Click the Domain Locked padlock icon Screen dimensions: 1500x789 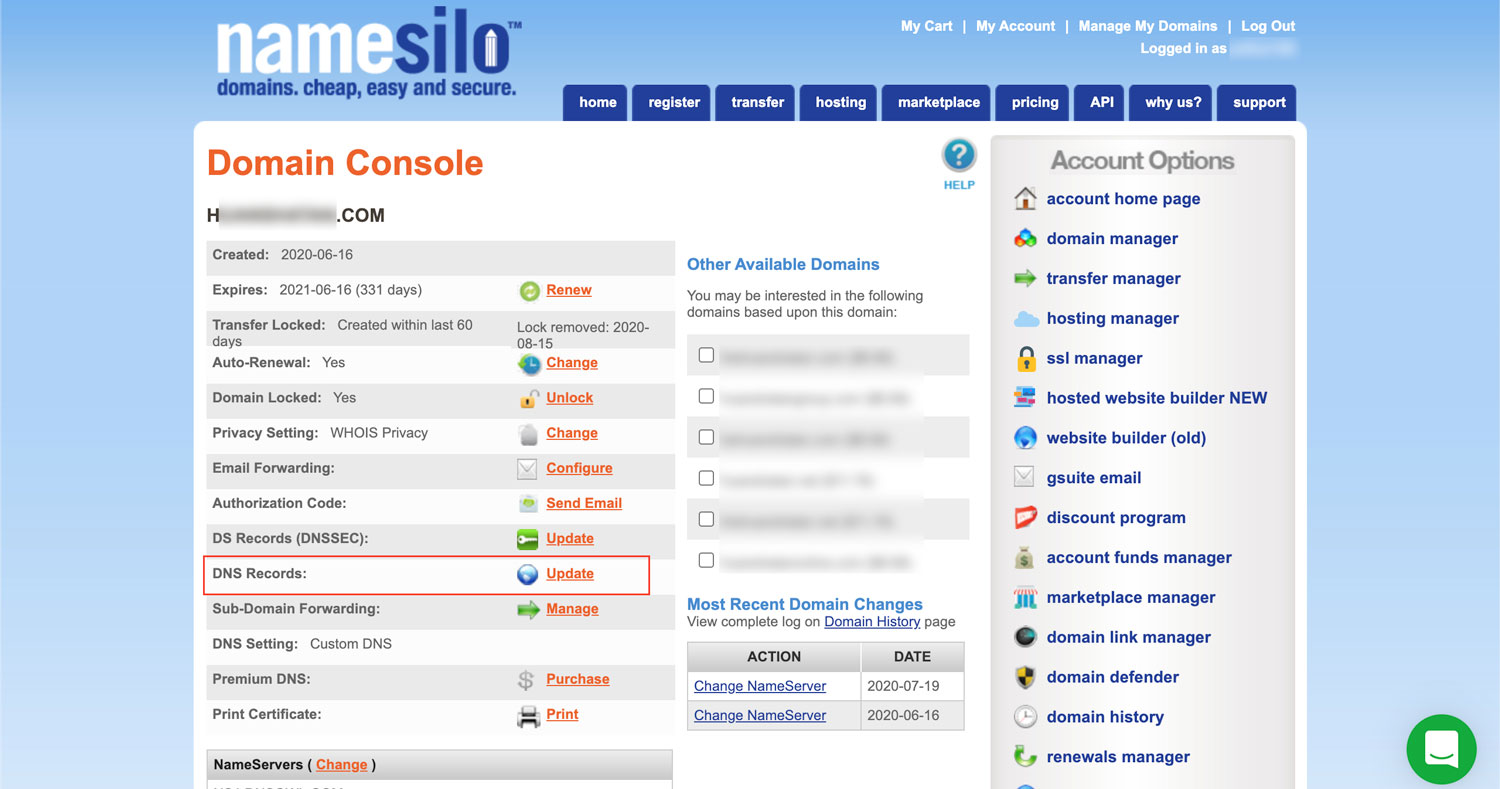pos(529,399)
